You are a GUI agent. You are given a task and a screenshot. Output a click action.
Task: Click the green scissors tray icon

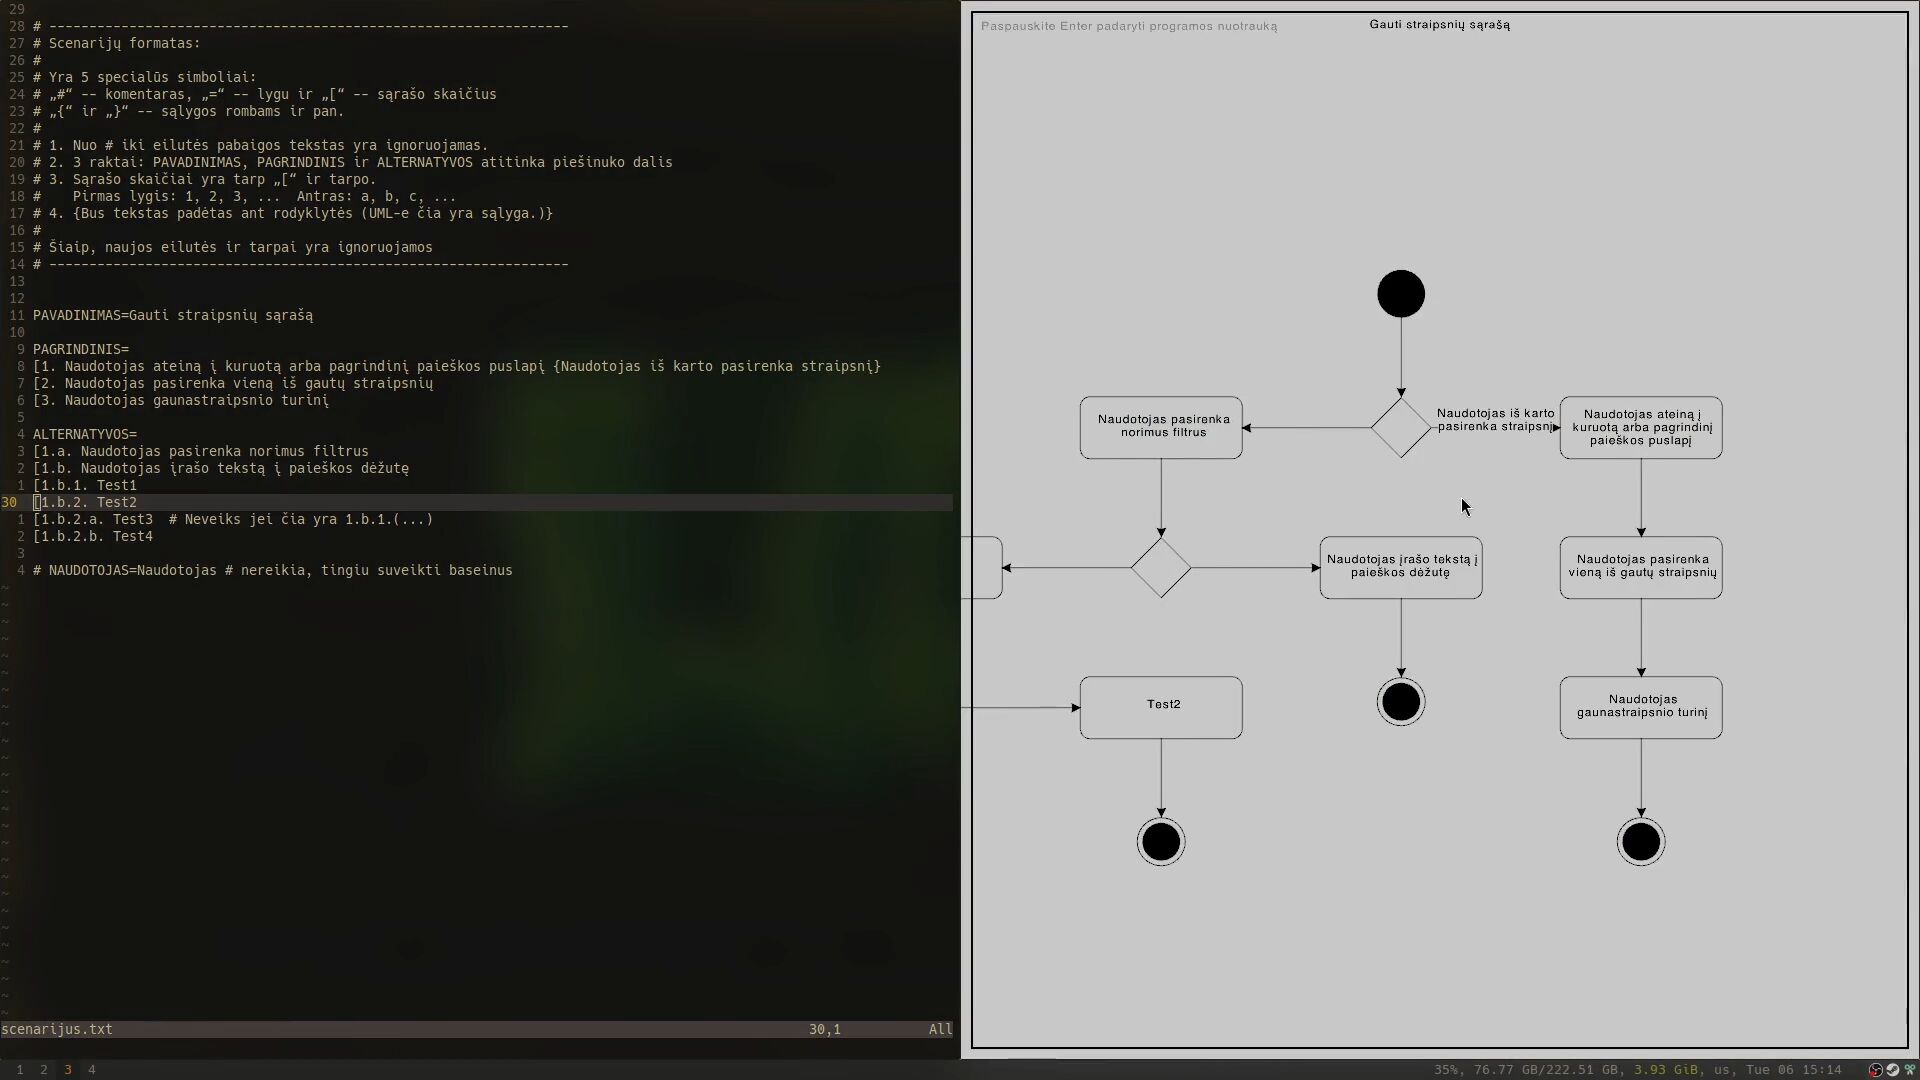point(1910,1069)
